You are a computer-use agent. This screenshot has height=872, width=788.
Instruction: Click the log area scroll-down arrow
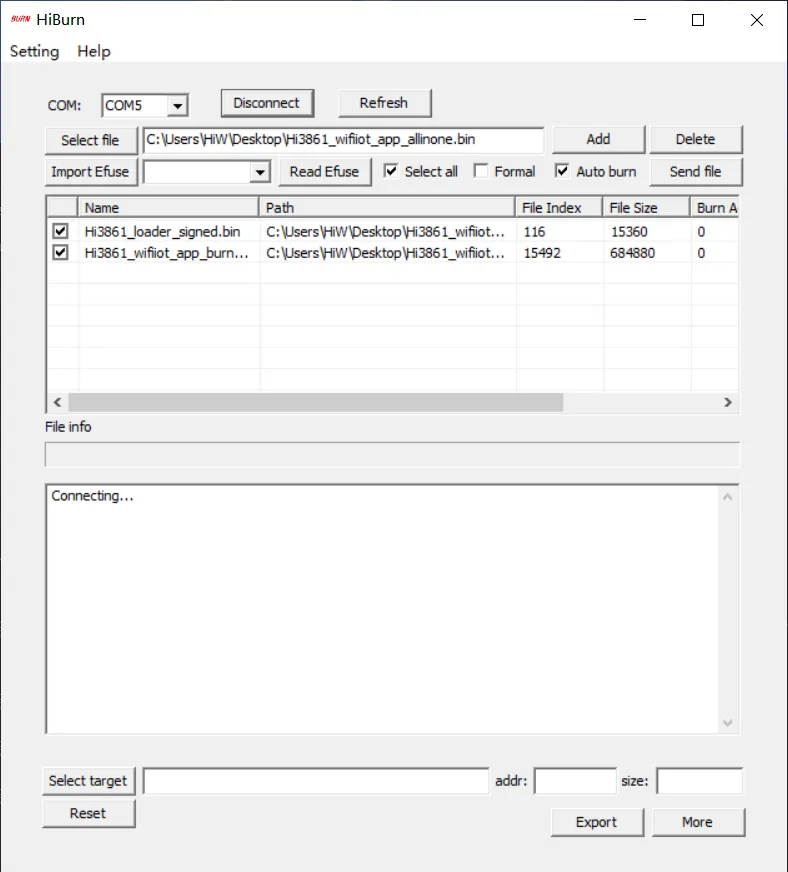point(728,723)
